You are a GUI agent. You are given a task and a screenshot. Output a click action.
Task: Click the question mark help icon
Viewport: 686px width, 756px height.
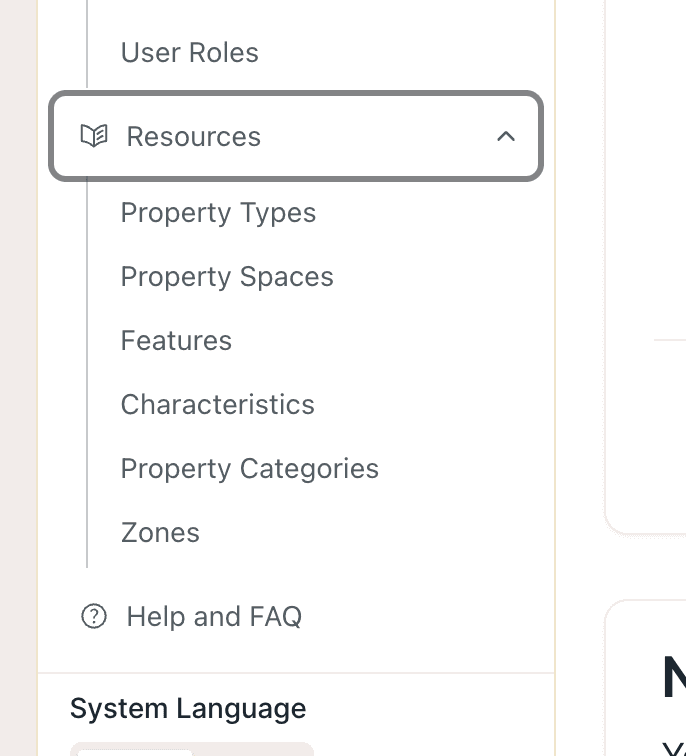(94, 616)
